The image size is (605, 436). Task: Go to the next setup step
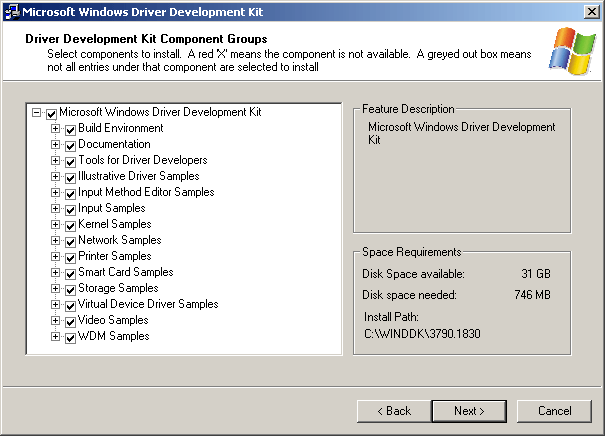coord(469,411)
